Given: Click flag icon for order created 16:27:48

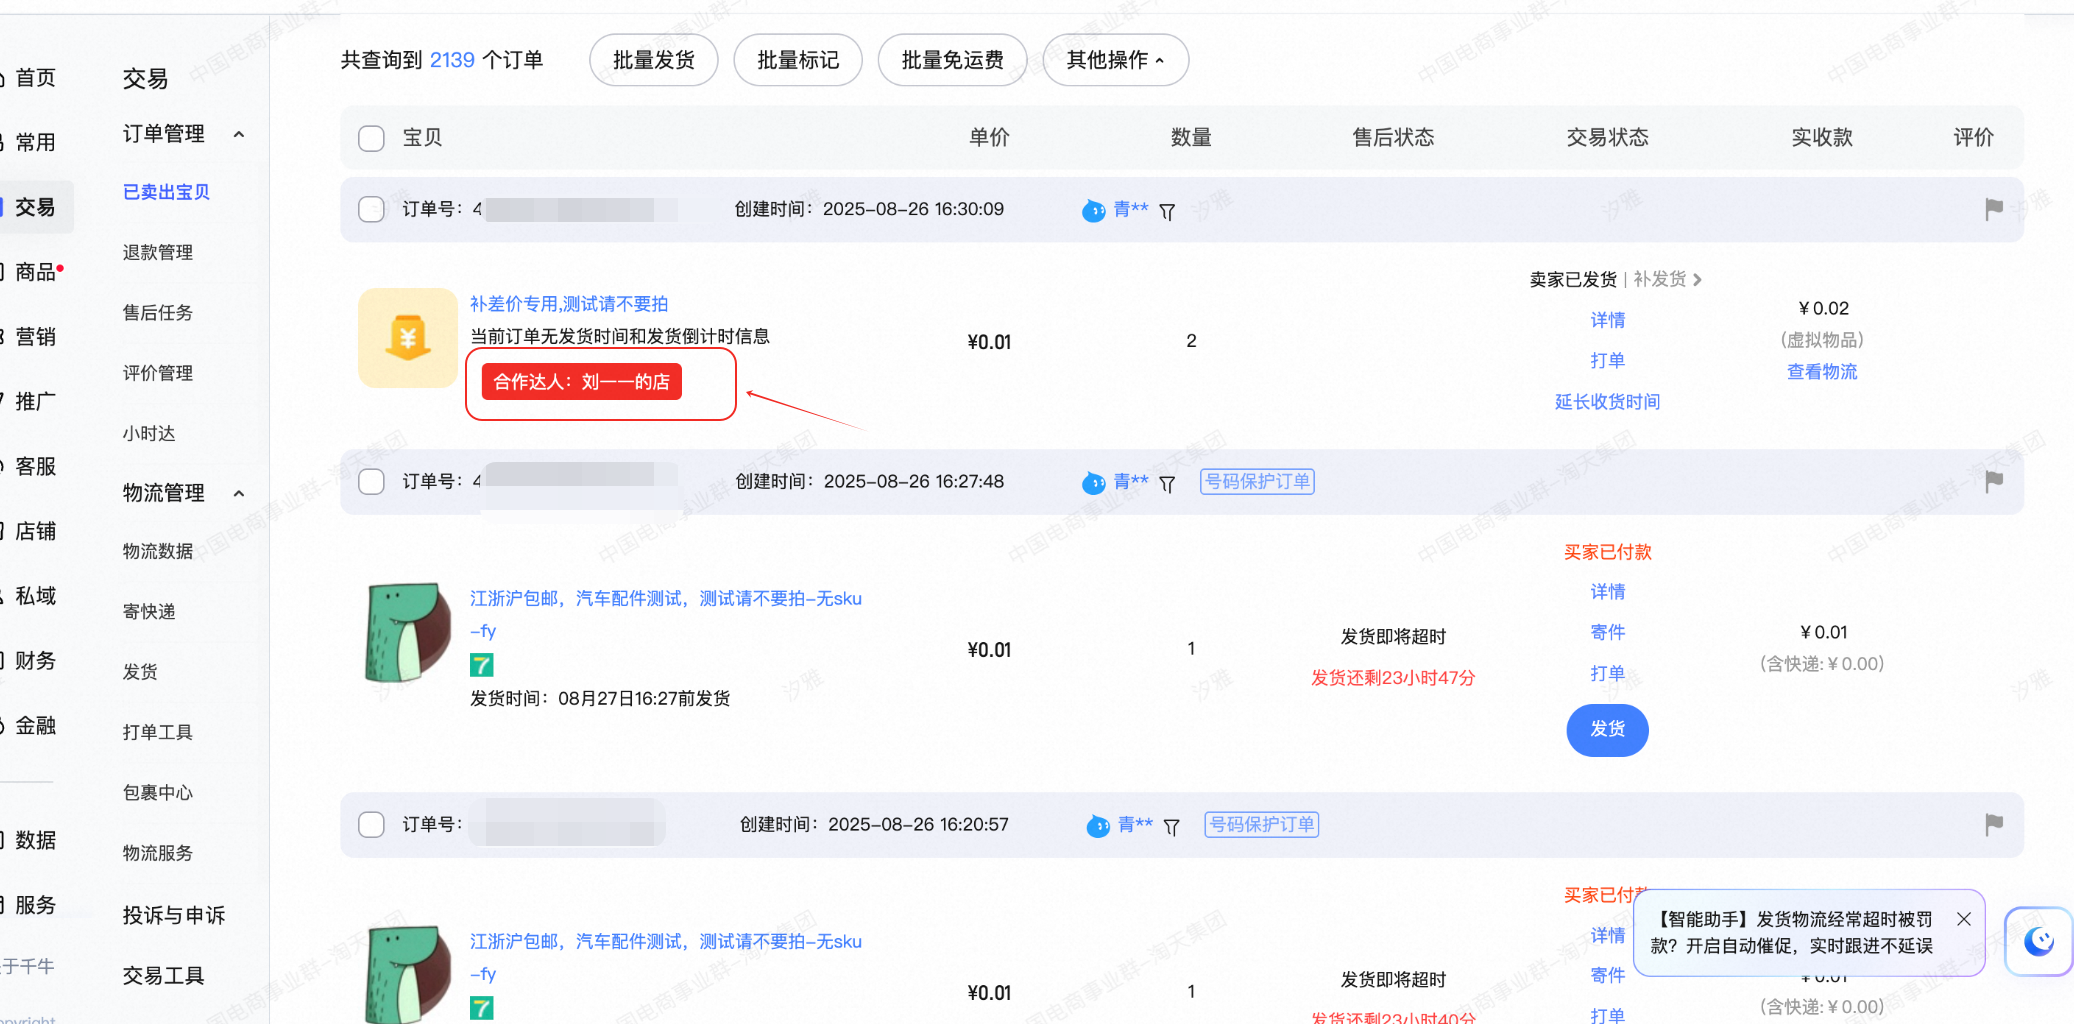Looking at the screenshot, I should coord(1993,481).
